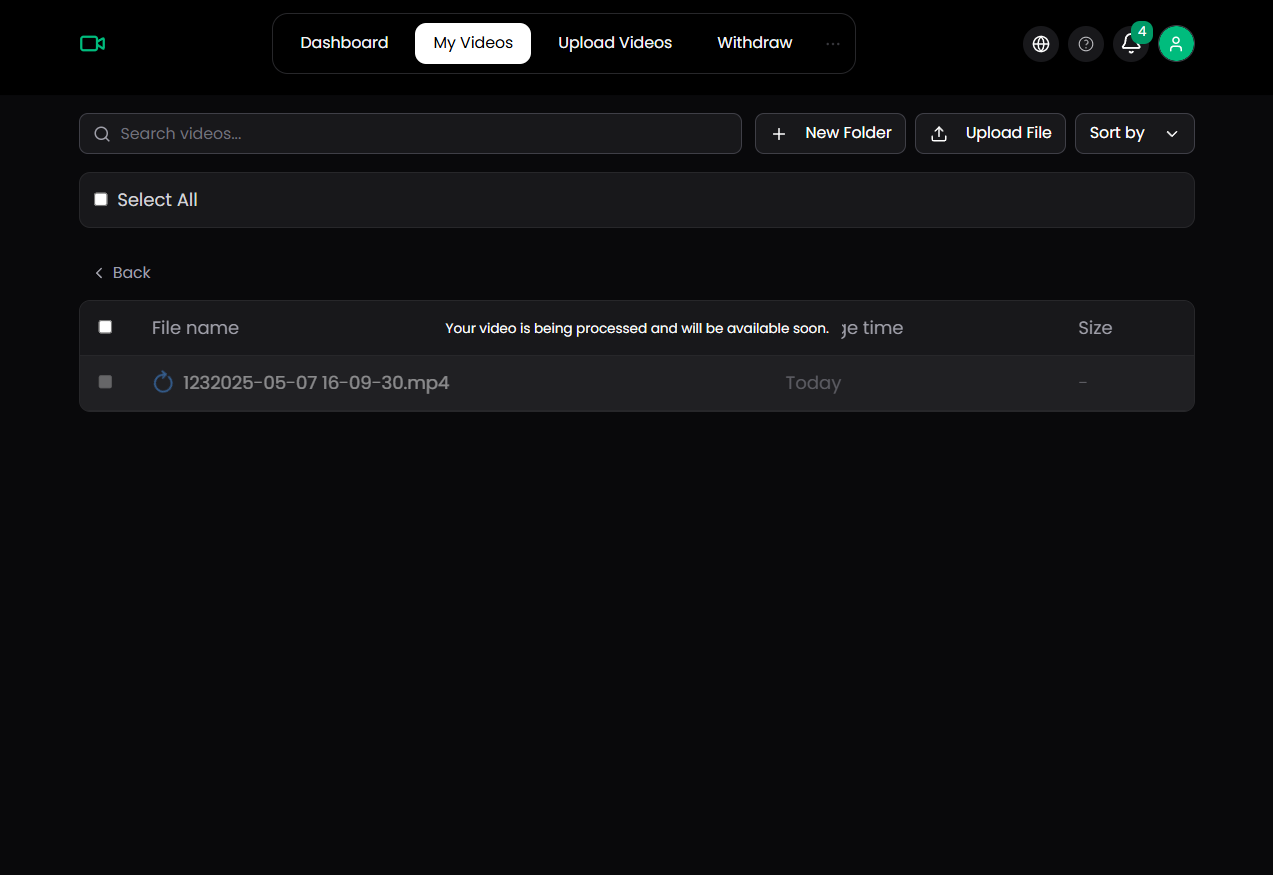Screen dimensions: 1273x875
Task: Open the language globe icon
Action: [x=1040, y=44]
